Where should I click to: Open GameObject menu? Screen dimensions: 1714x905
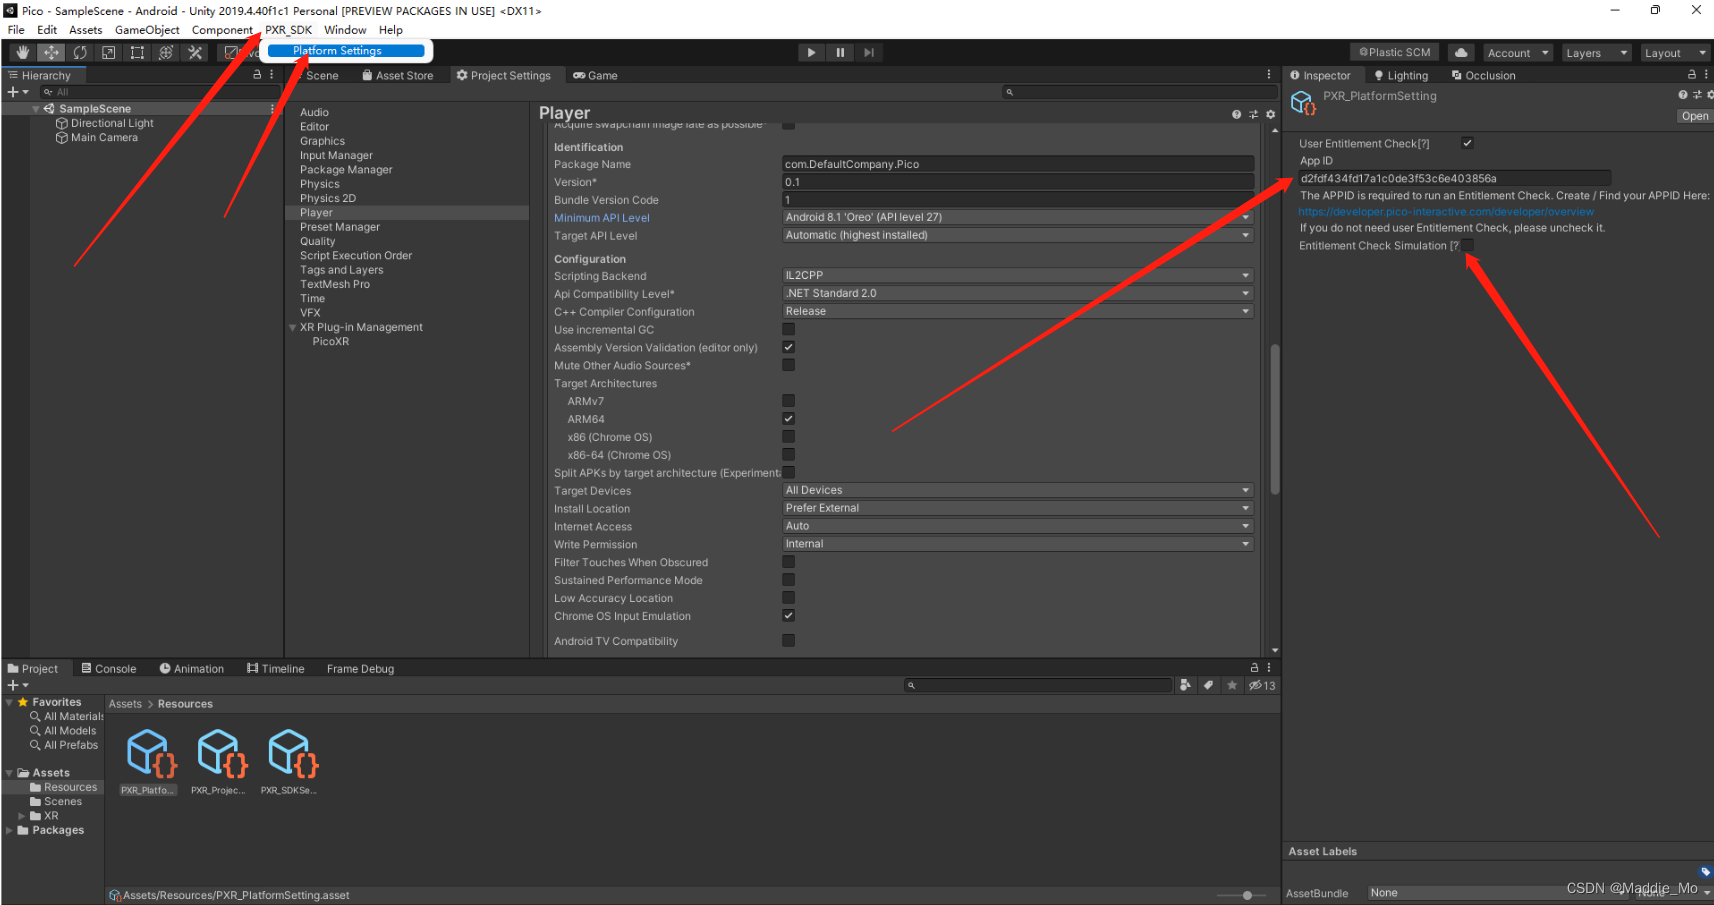[147, 30]
